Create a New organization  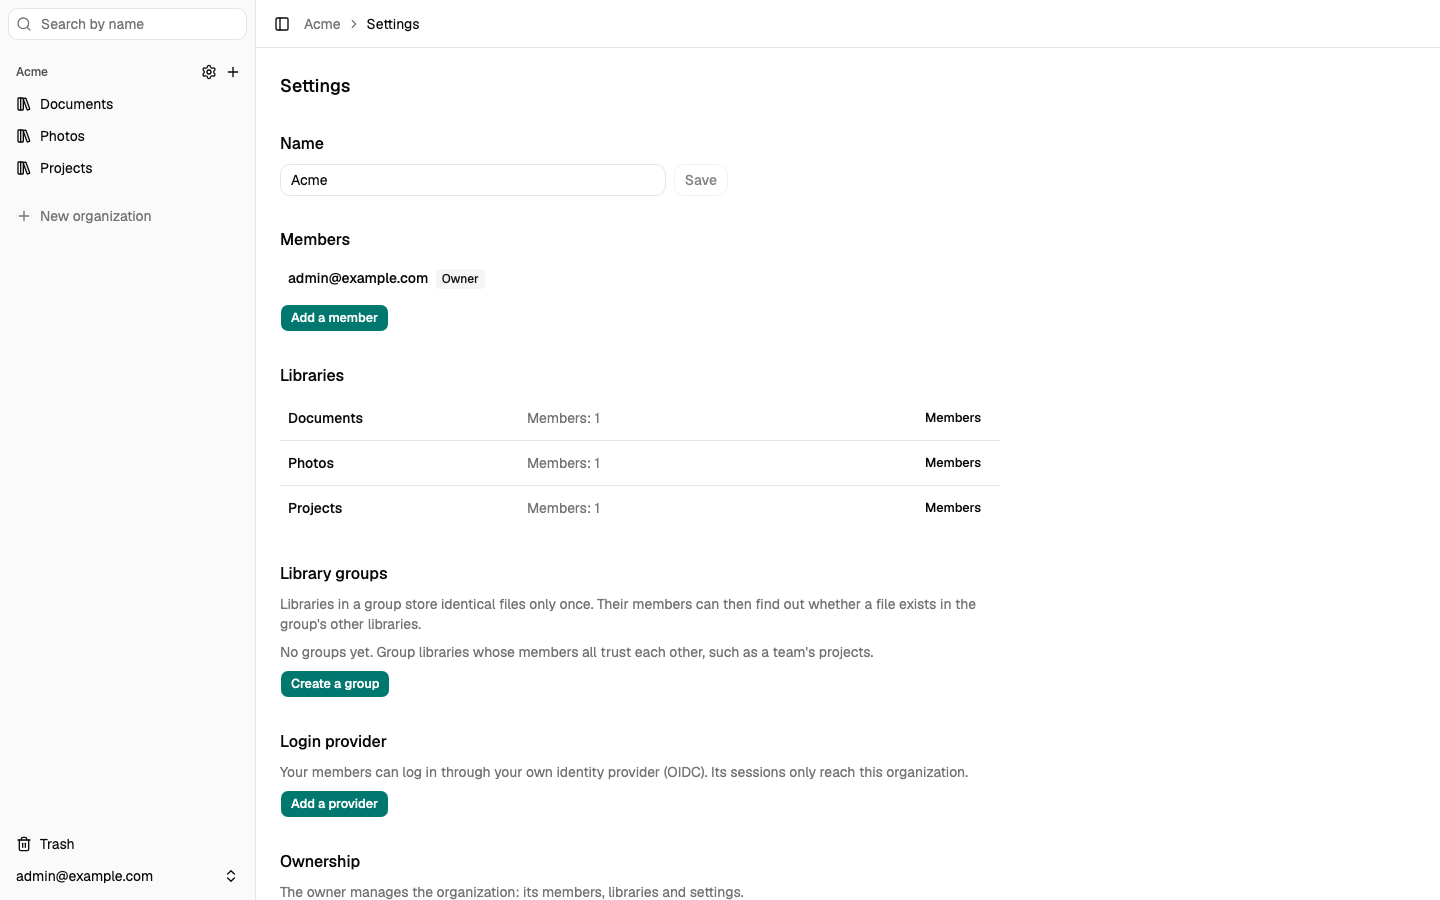coord(127,216)
